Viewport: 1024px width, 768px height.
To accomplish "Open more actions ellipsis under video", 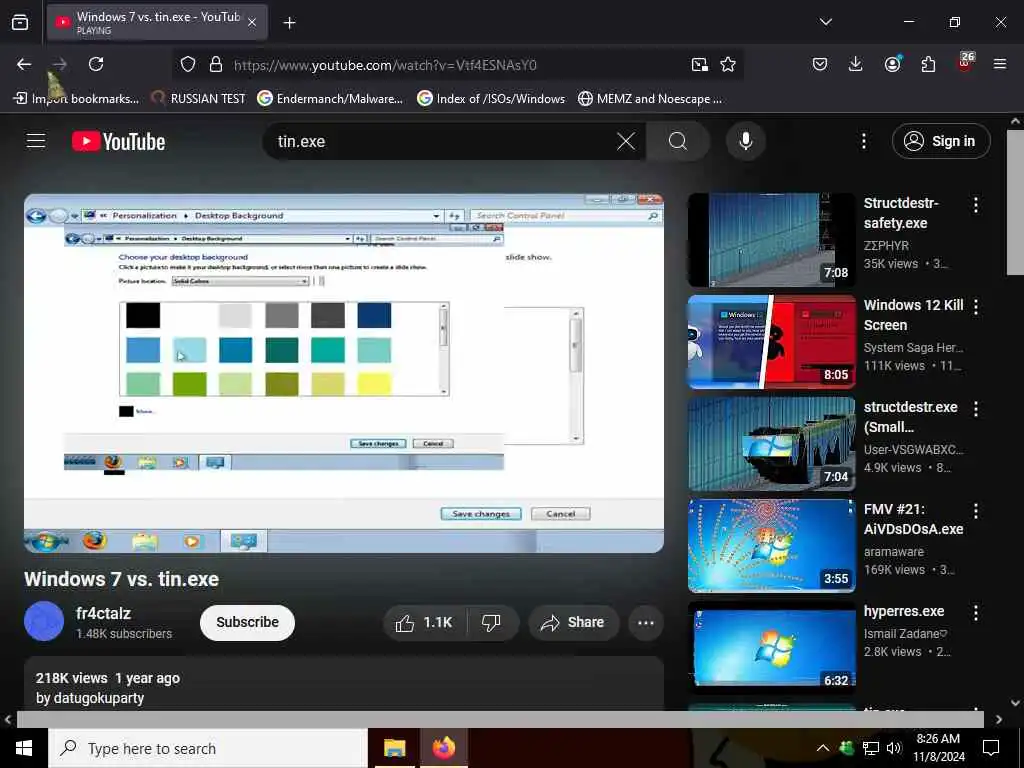I will 646,622.
